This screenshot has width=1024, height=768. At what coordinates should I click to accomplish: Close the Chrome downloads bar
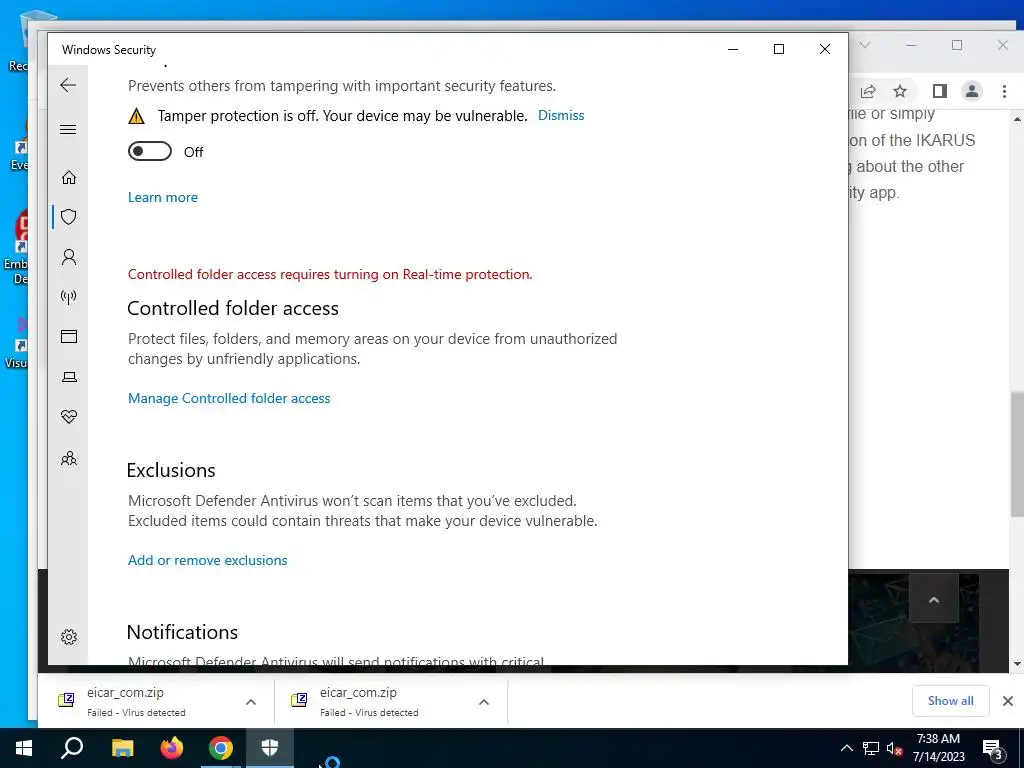1008,701
